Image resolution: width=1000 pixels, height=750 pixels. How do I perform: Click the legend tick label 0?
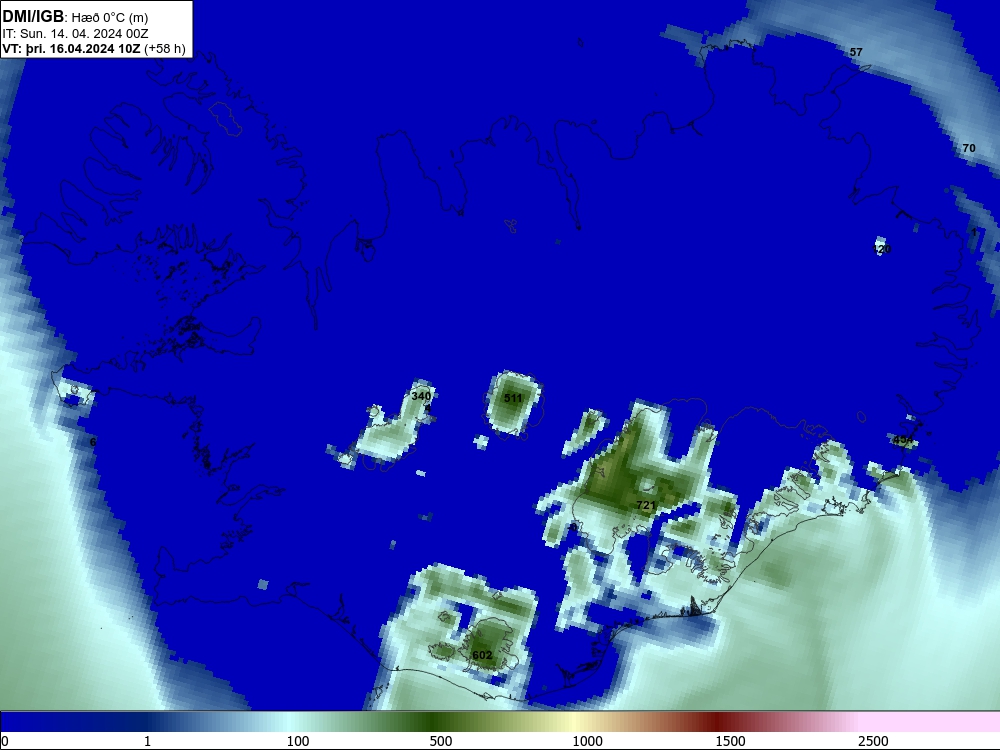click(5, 741)
